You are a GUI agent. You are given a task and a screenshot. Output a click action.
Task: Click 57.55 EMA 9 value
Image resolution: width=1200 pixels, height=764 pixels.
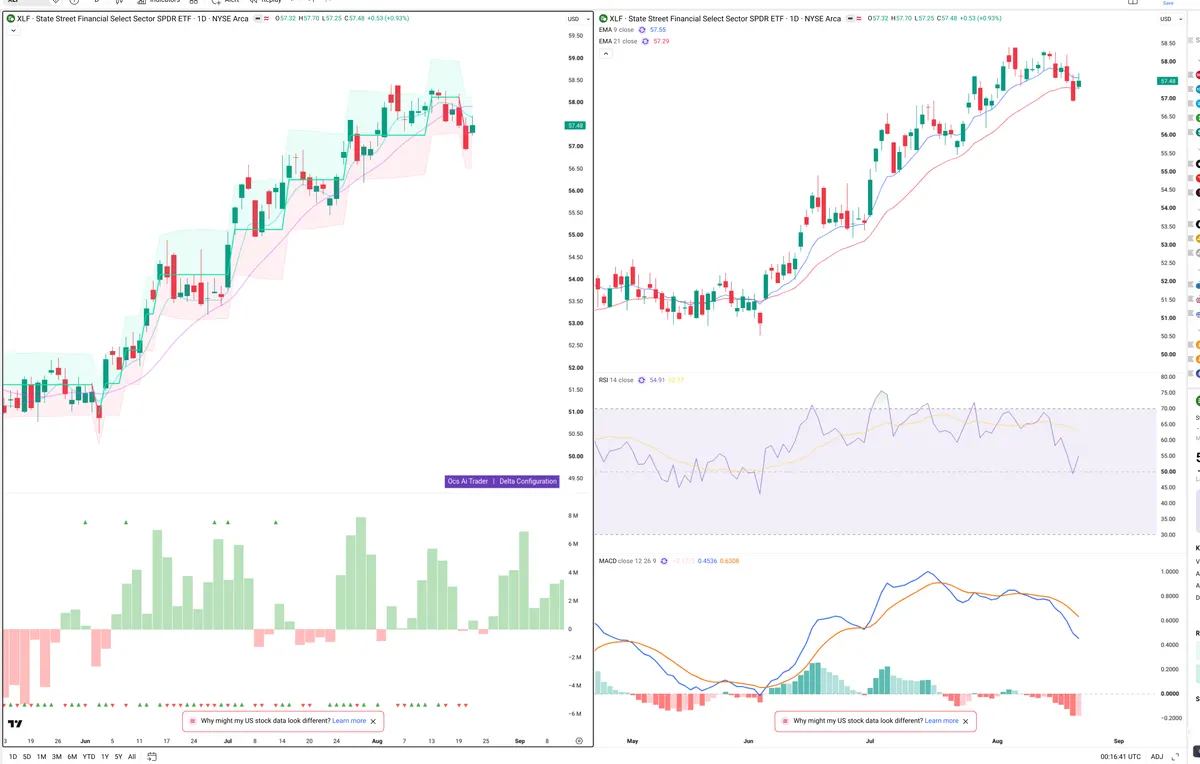coord(658,30)
